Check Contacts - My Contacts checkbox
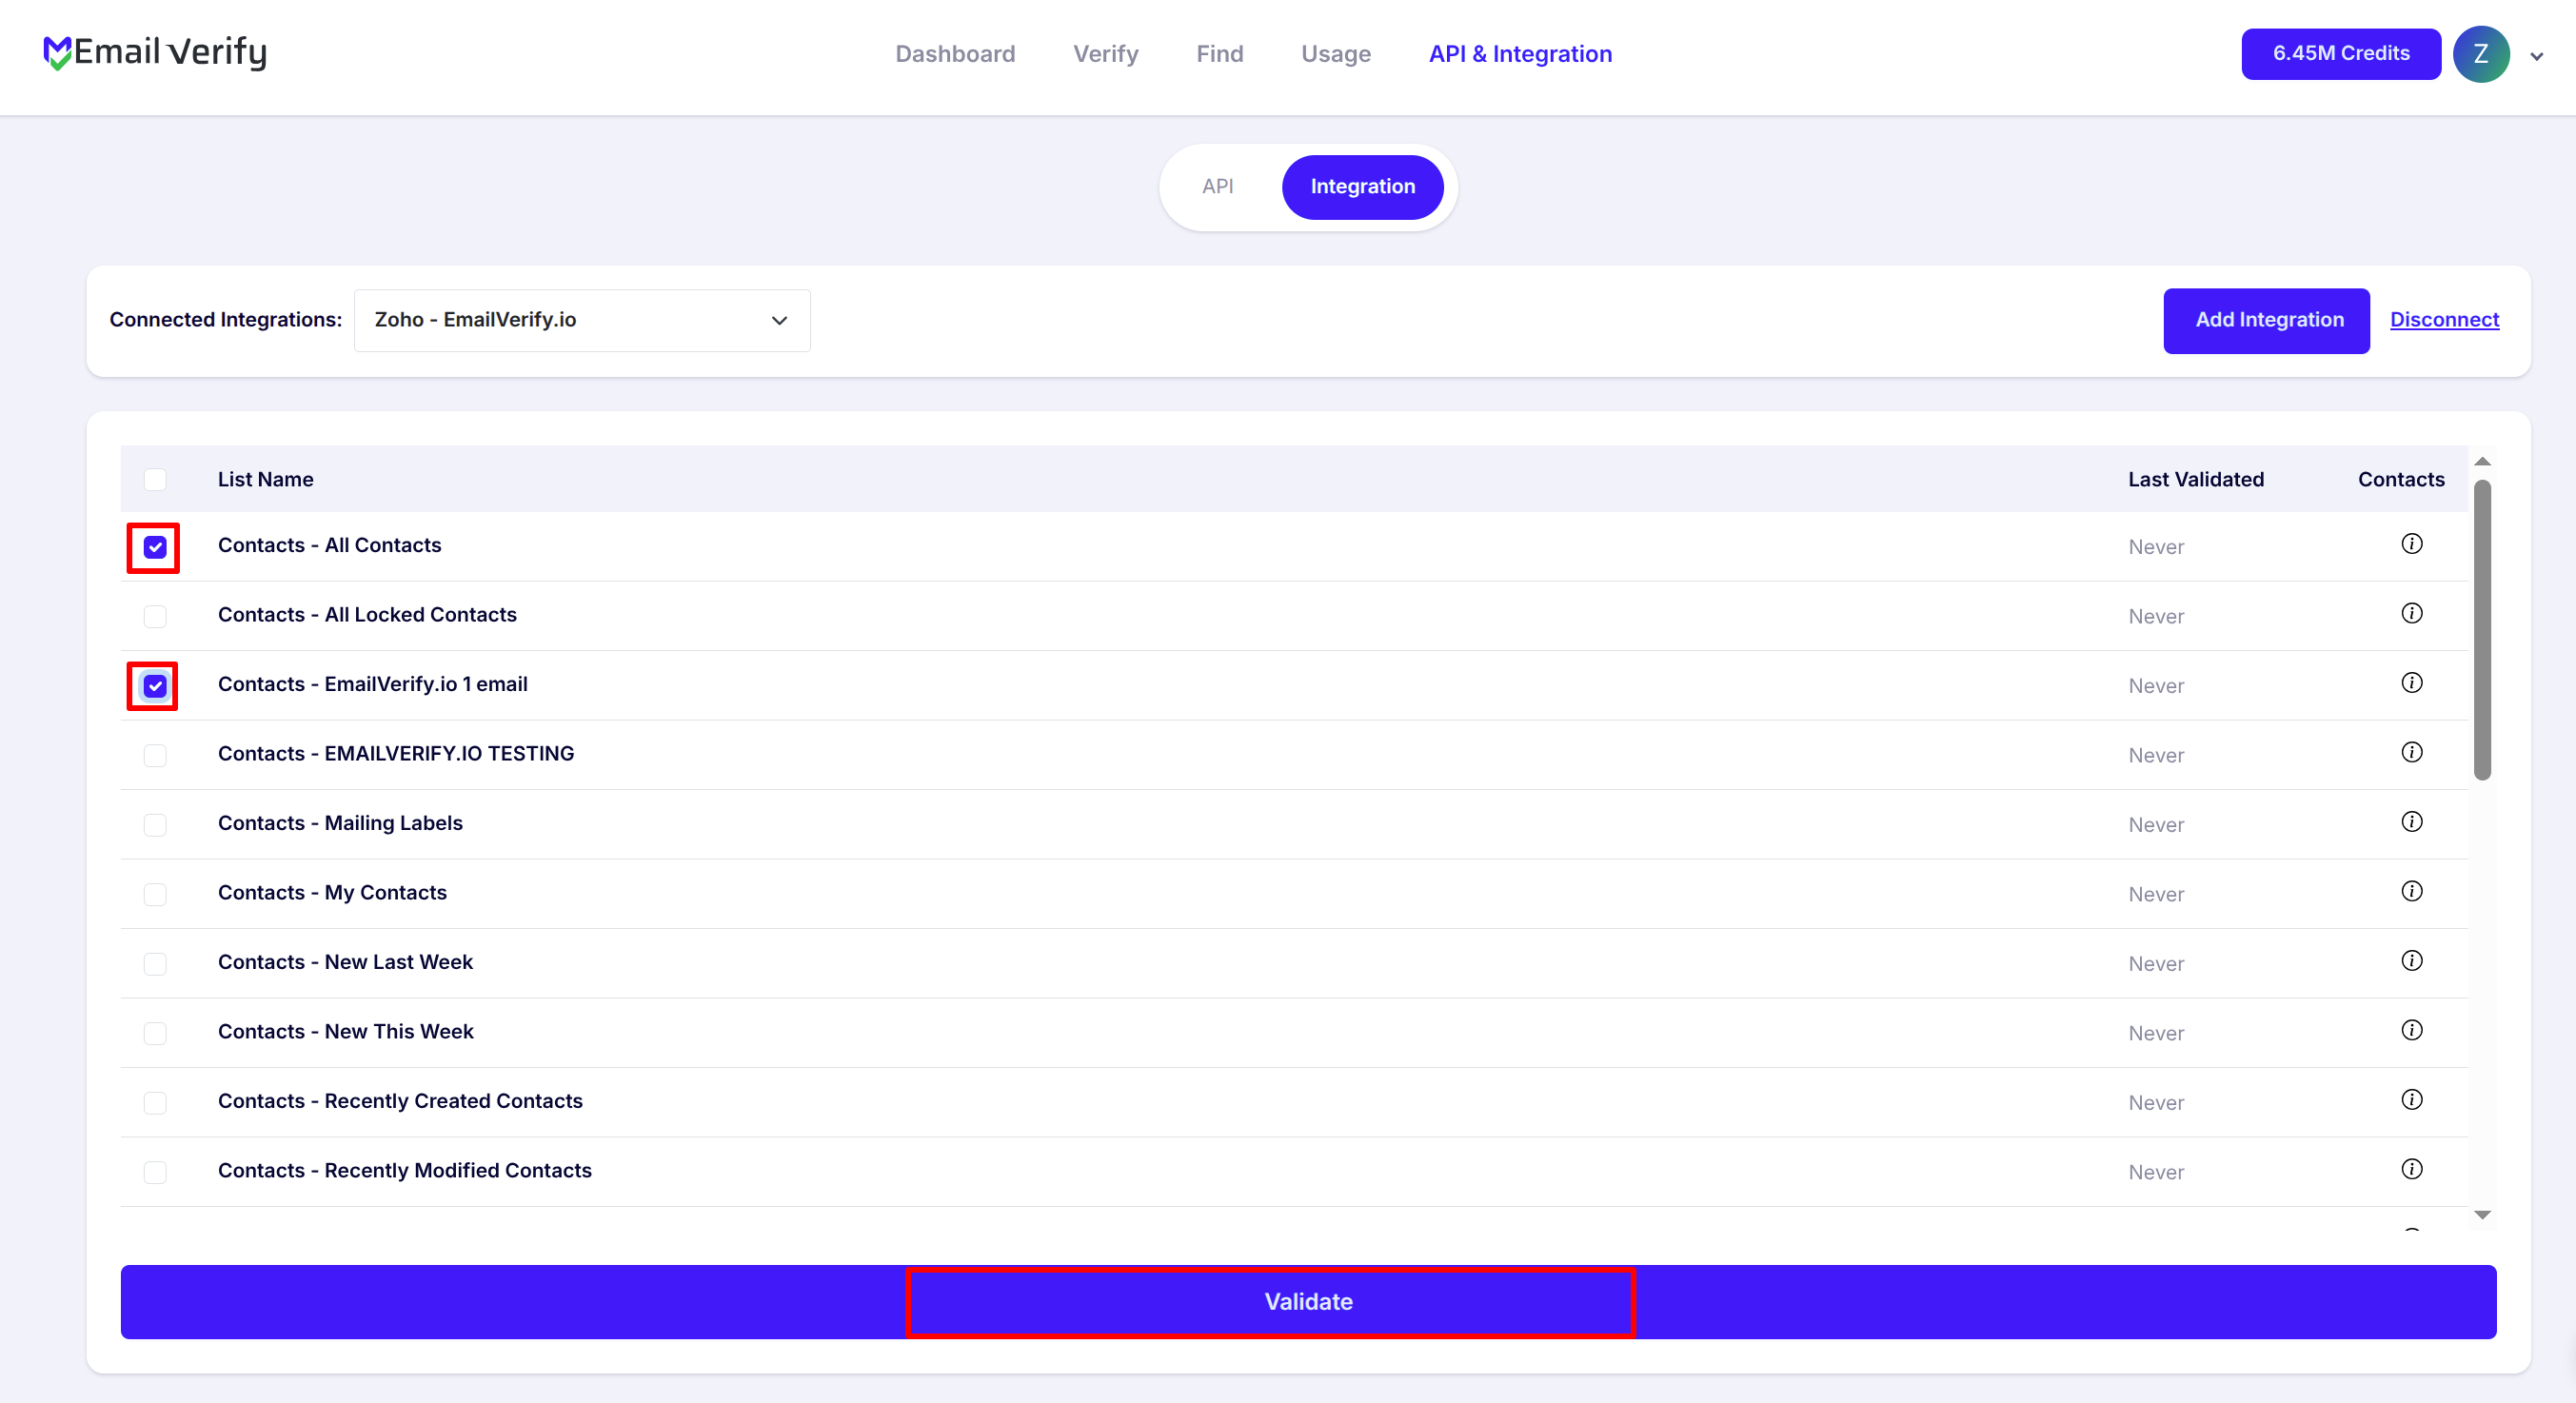2576x1403 pixels. click(155, 894)
